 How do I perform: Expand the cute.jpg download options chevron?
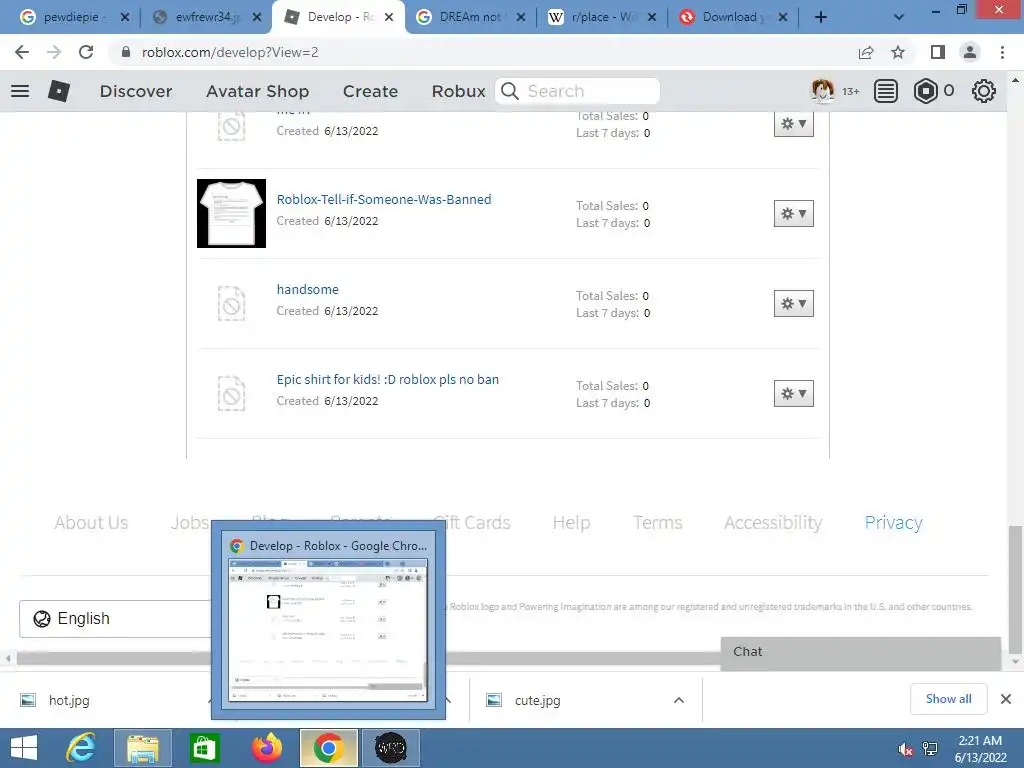679,700
